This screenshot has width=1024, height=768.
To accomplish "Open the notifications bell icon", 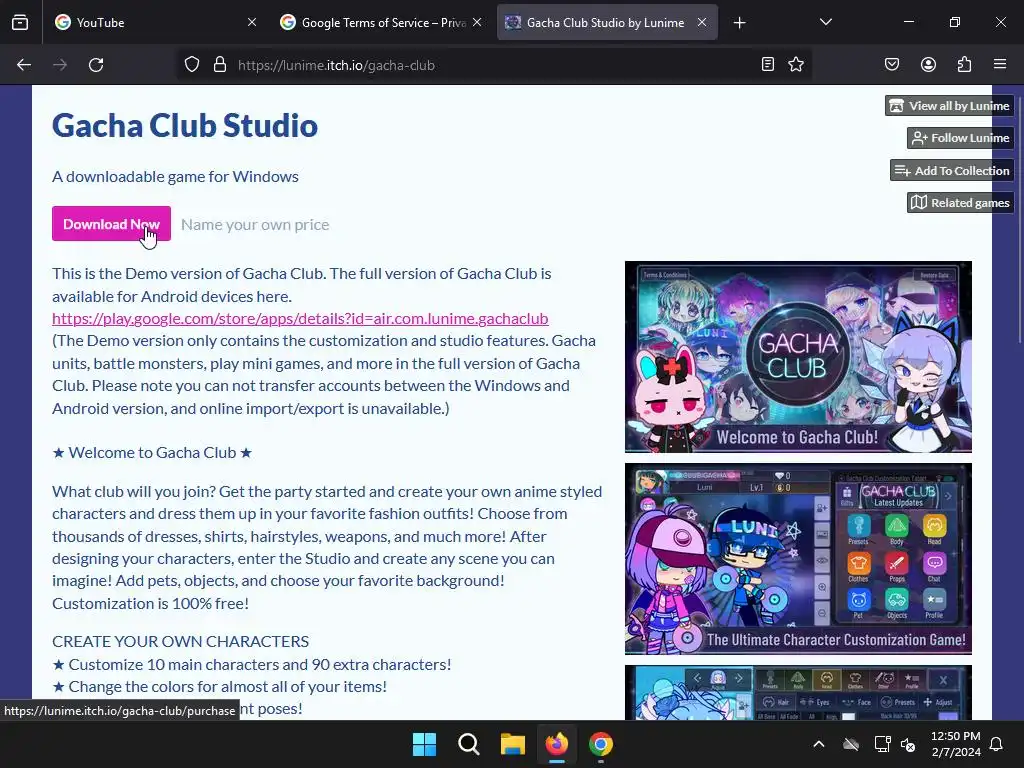I will click(997, 744).
